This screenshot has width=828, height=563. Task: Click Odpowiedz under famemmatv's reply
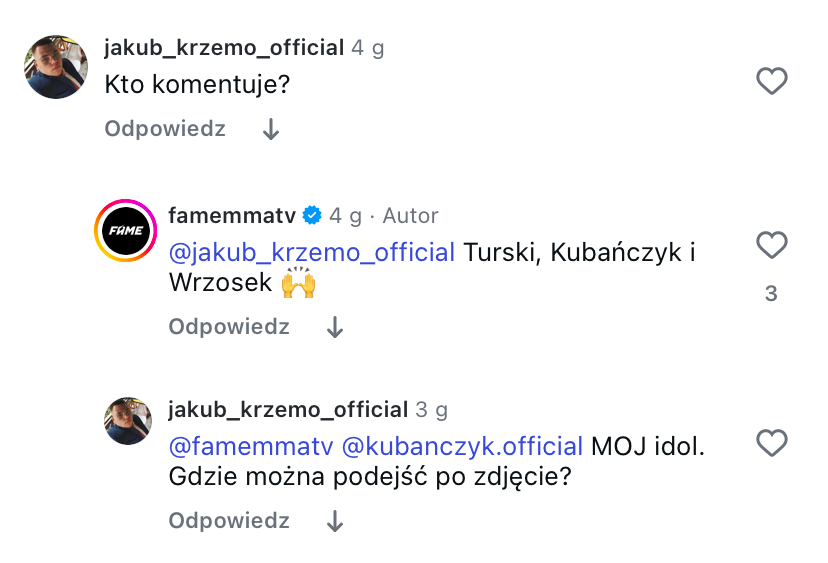(x=229, y=327)
